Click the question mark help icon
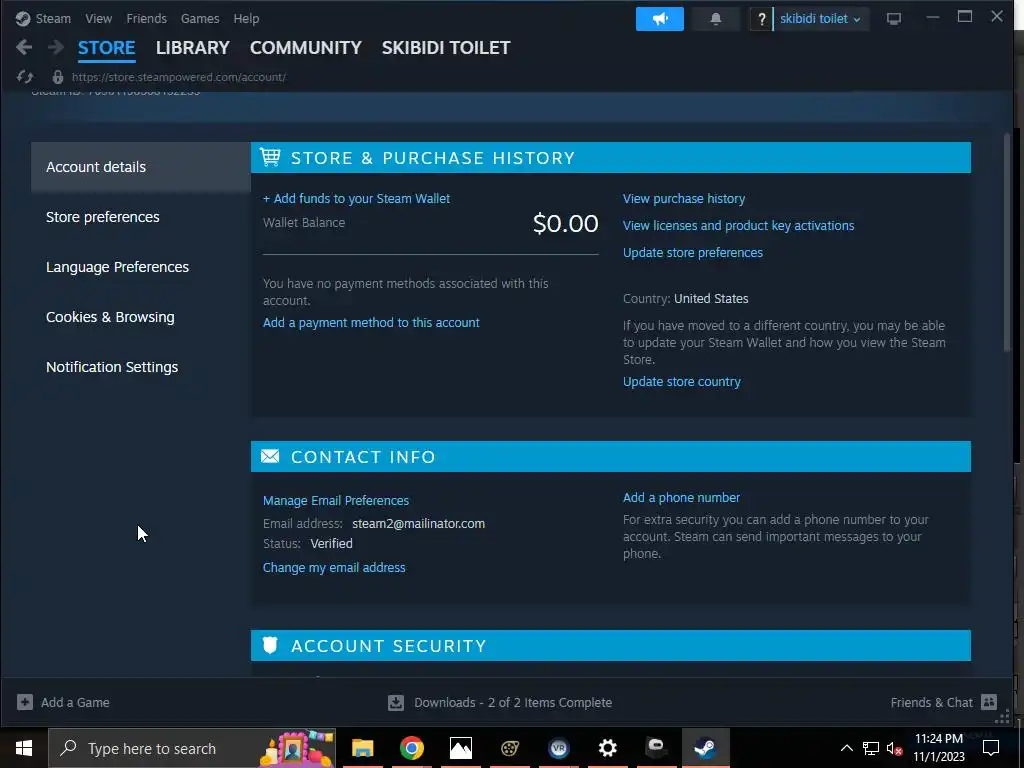 761,19
